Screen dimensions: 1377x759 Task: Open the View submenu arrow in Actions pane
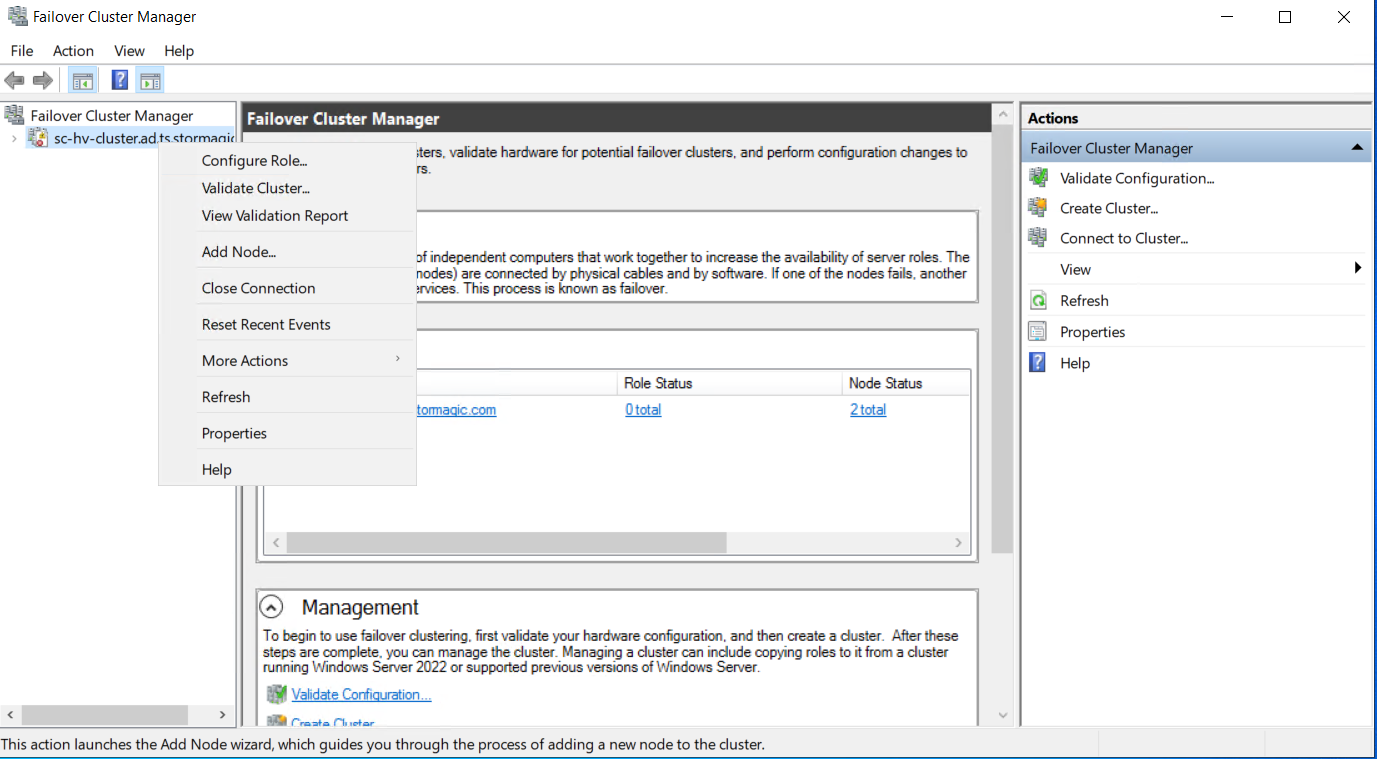(x=1358, y=268)
